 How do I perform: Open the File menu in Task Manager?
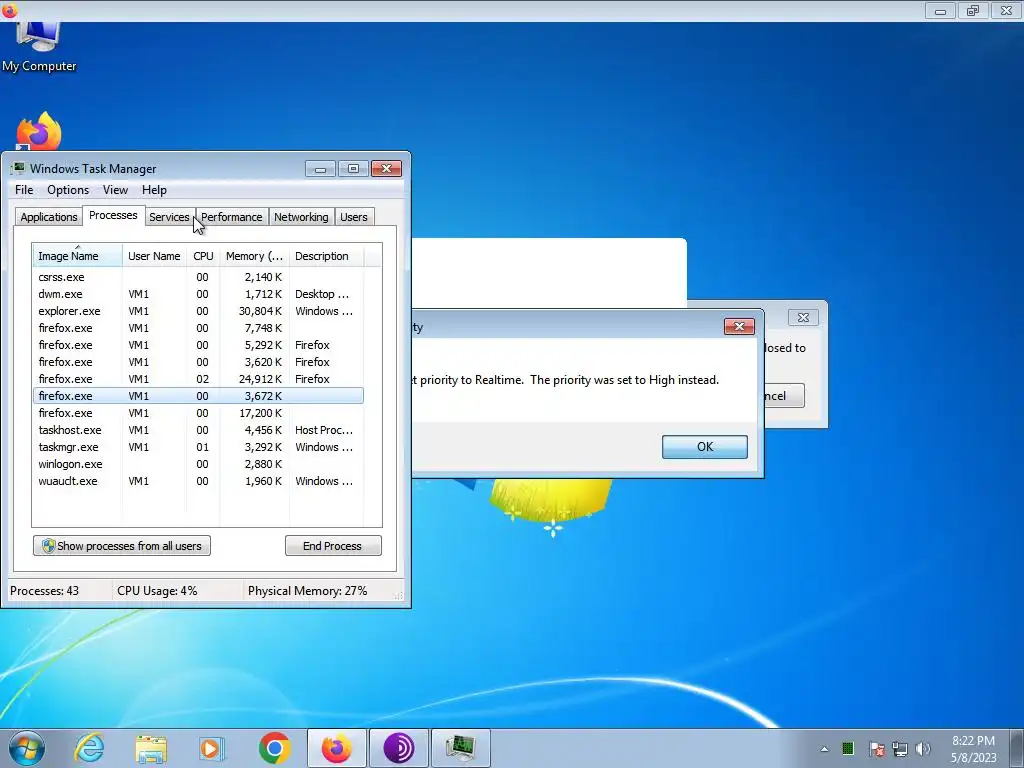(24, 190)
